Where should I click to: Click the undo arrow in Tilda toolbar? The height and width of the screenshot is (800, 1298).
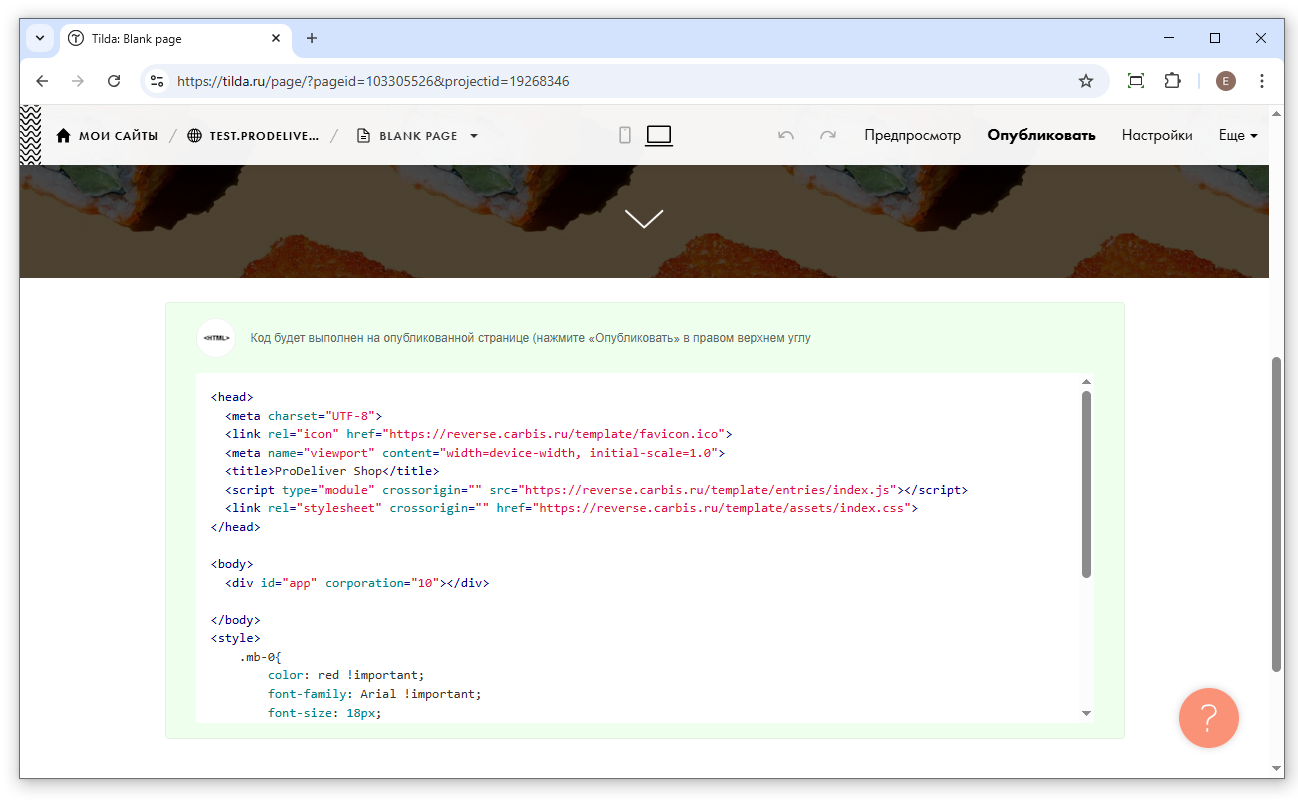click(x=786, y=135)
